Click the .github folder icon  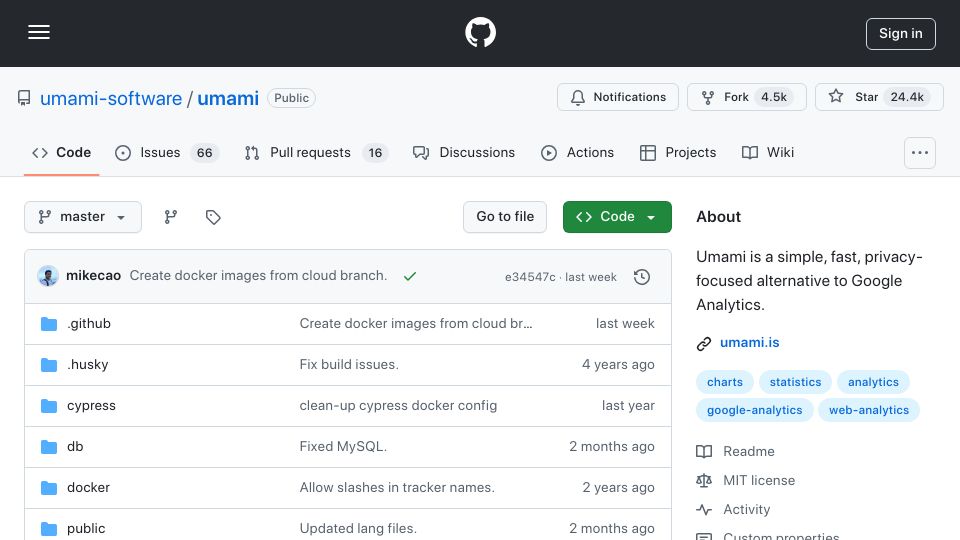pos(49,324)
